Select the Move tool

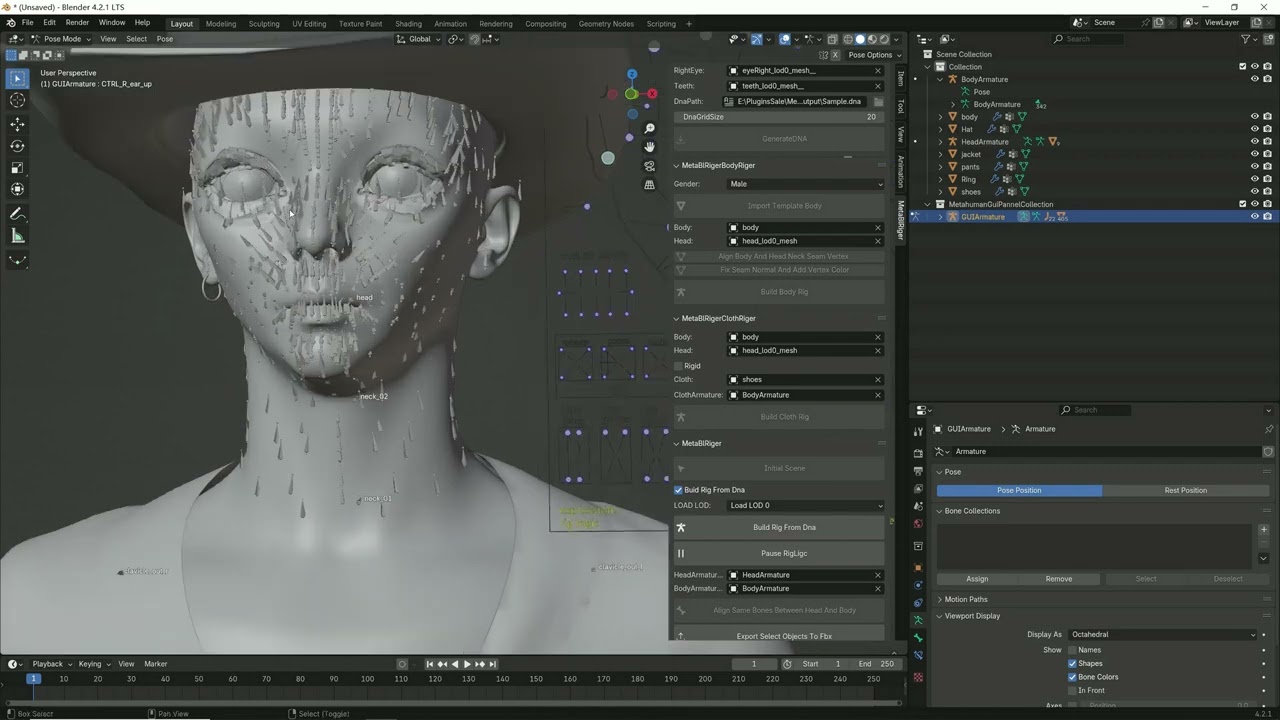tap(17, 124)
